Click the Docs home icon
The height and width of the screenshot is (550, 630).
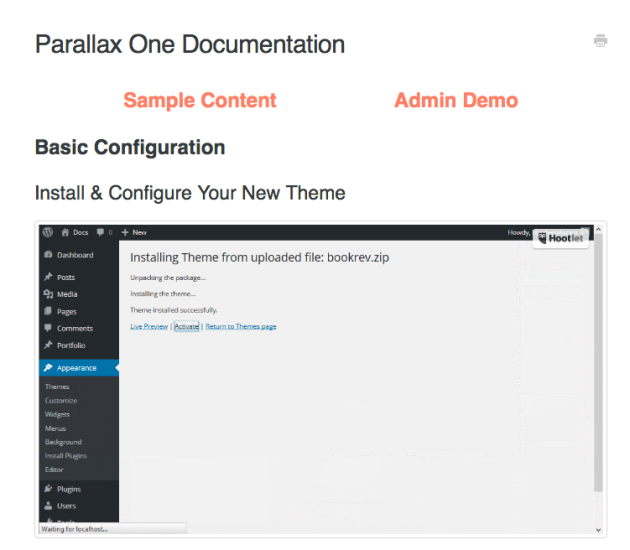pos(65,232)
